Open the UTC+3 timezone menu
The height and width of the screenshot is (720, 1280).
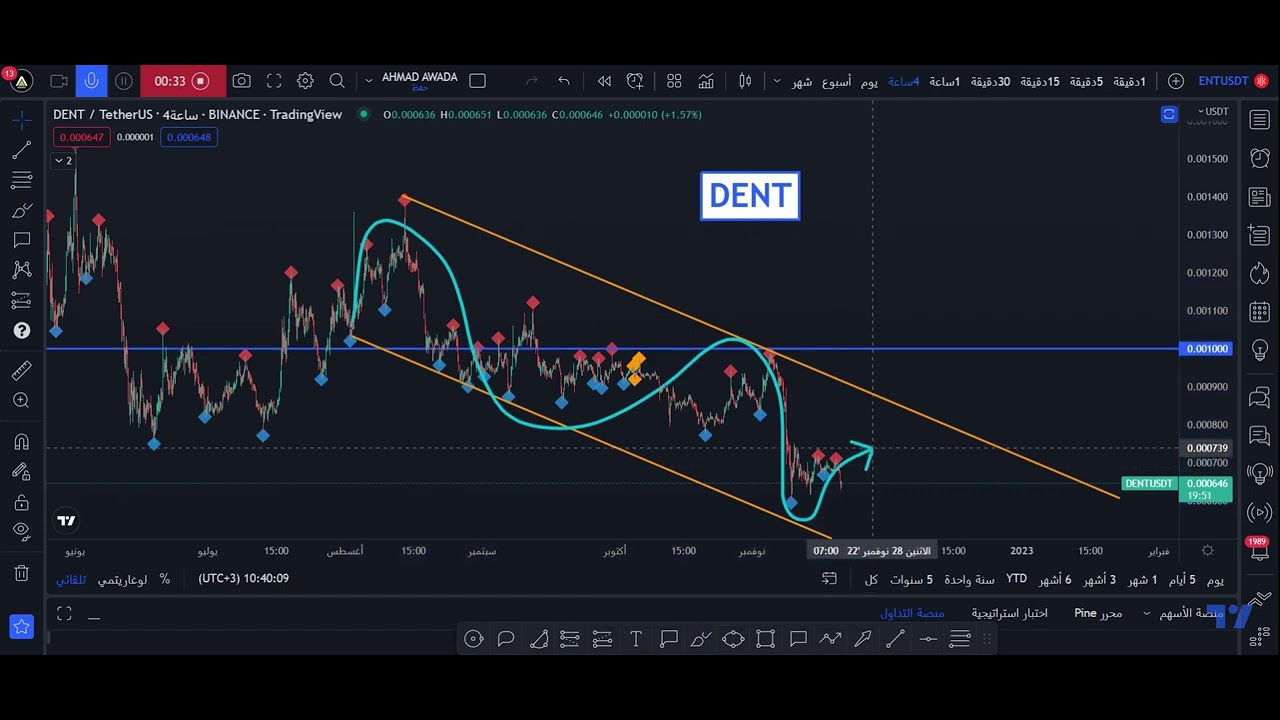tap(244, 579)
